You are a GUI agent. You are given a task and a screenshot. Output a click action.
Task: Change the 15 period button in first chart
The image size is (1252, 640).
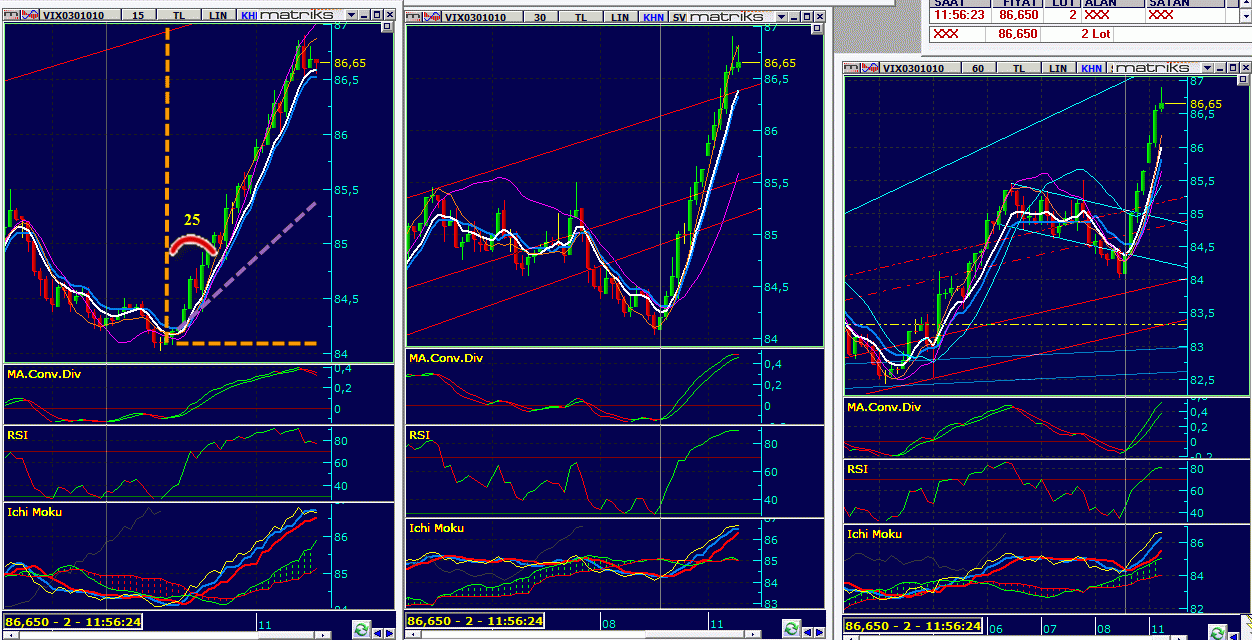137,16
